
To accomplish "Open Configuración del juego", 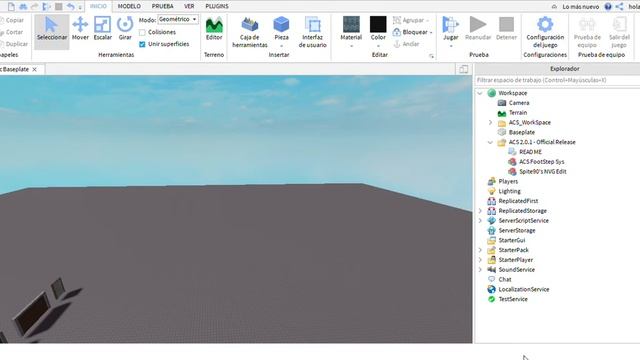I will coord(545,32).
